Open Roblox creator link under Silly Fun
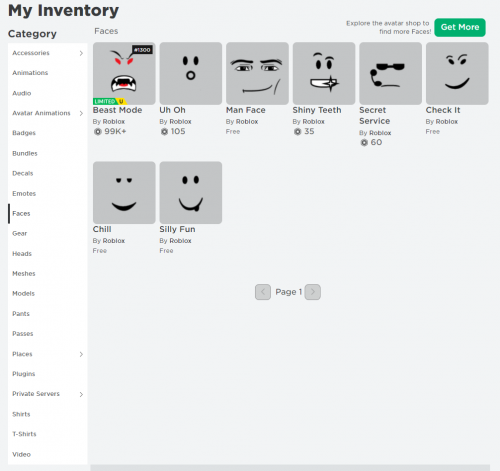500x471 pixels. (x=180, y=241)
